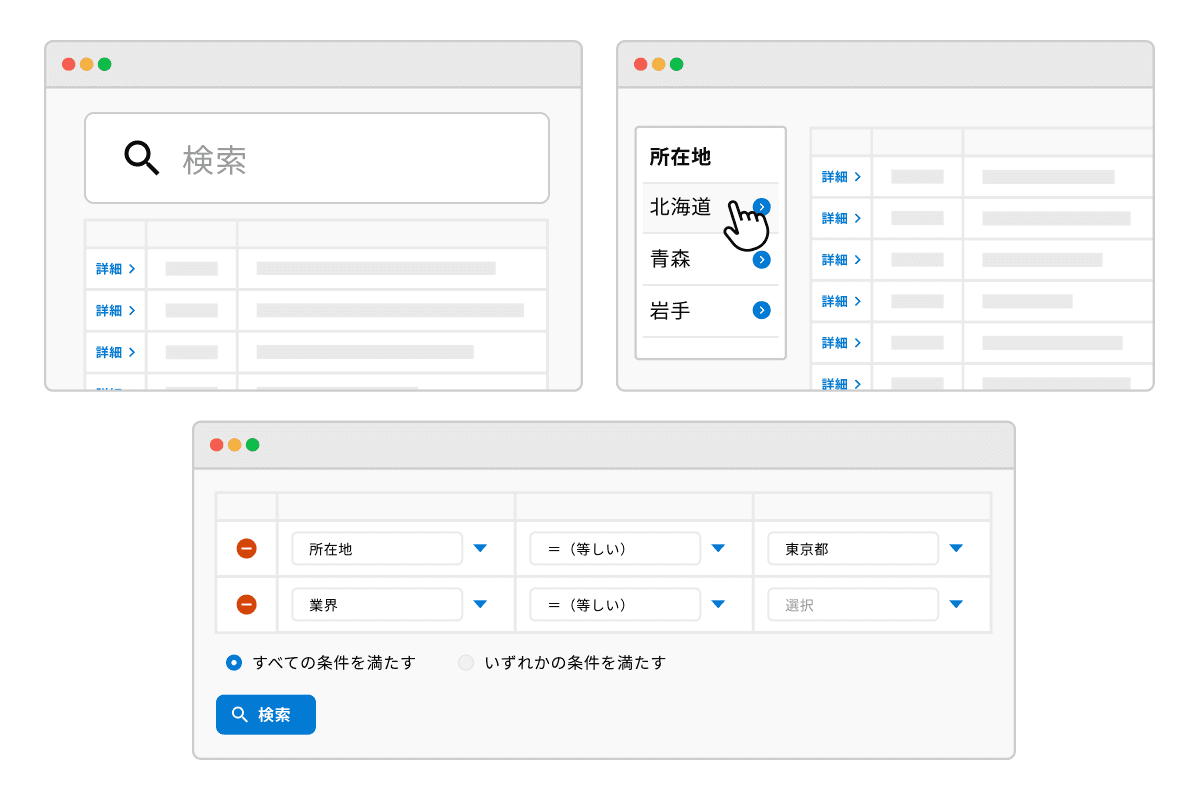
Task: Click the remove icon on the 所在地 condition row
Action: tap(247, 548)
